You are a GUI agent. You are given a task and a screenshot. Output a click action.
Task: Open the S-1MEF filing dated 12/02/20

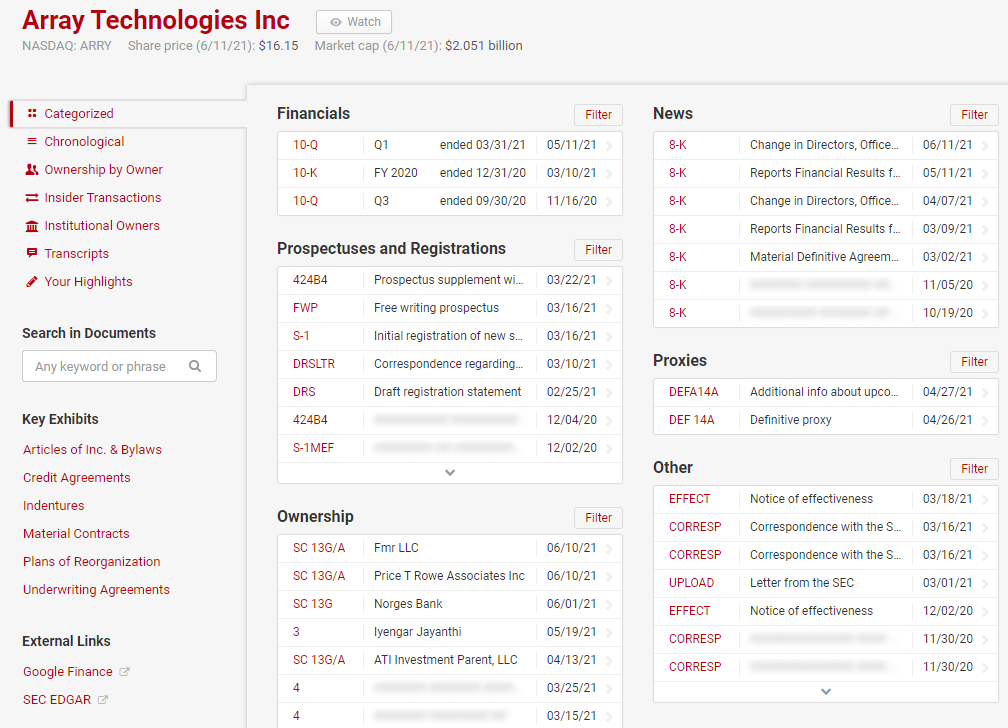(450, 448)
